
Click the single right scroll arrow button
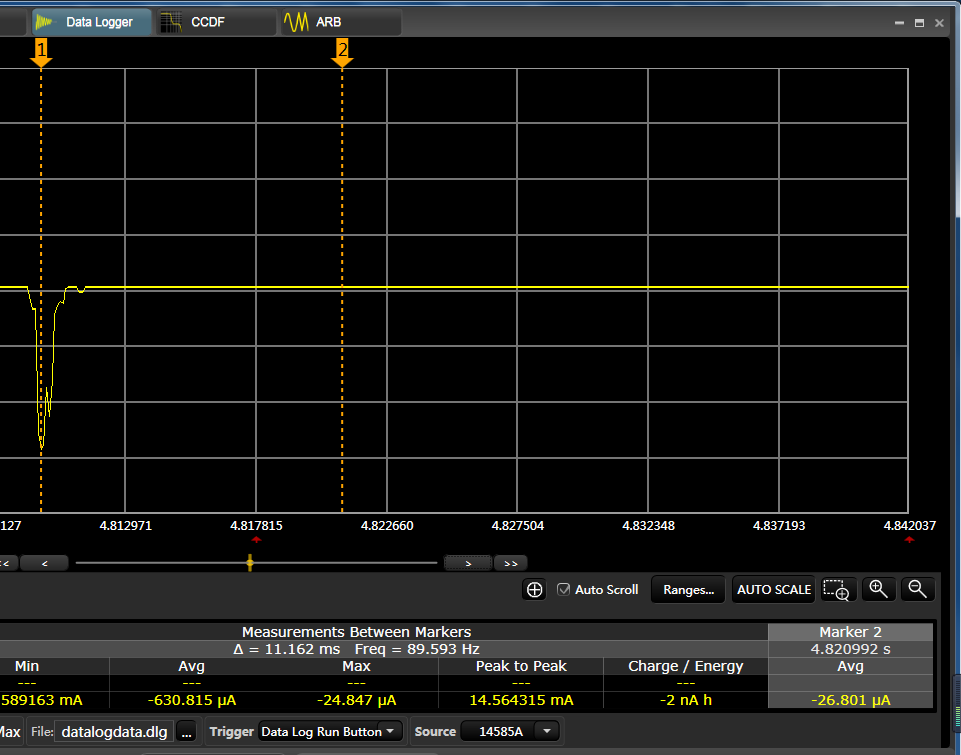click(468, 563)
